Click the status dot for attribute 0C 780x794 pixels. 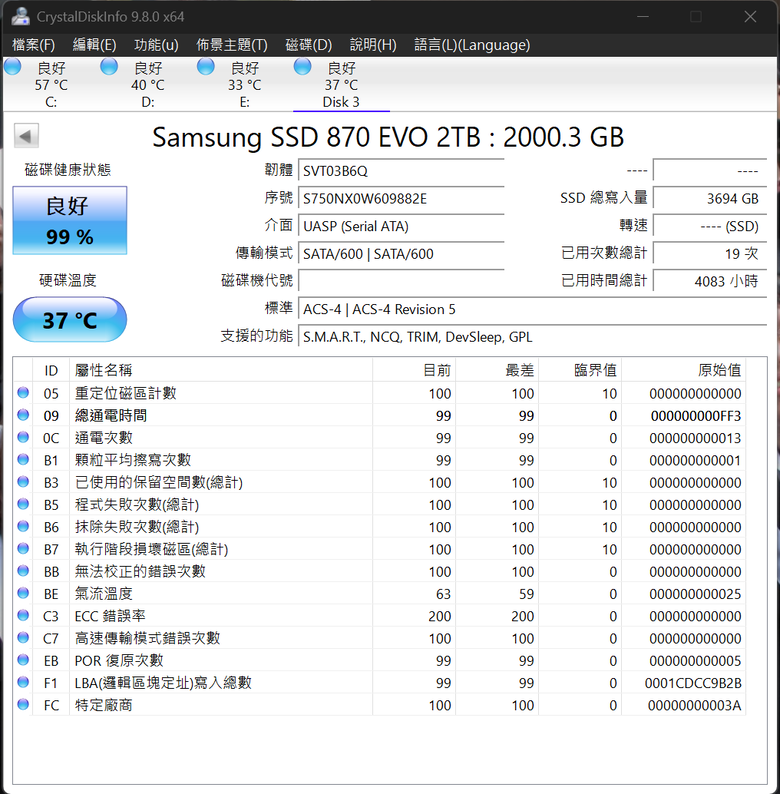(x=23, y=437)
